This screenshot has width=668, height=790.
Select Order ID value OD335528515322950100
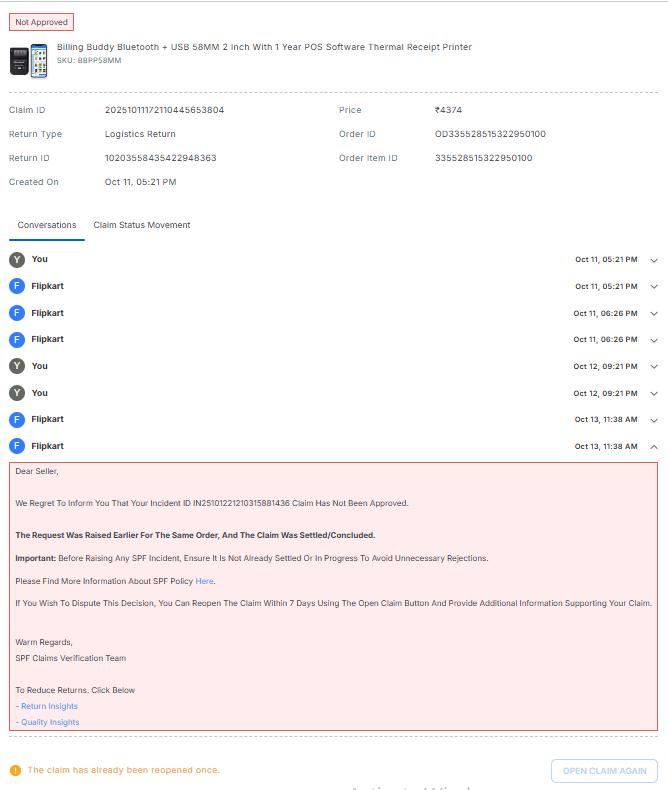(x=490, y=134)
